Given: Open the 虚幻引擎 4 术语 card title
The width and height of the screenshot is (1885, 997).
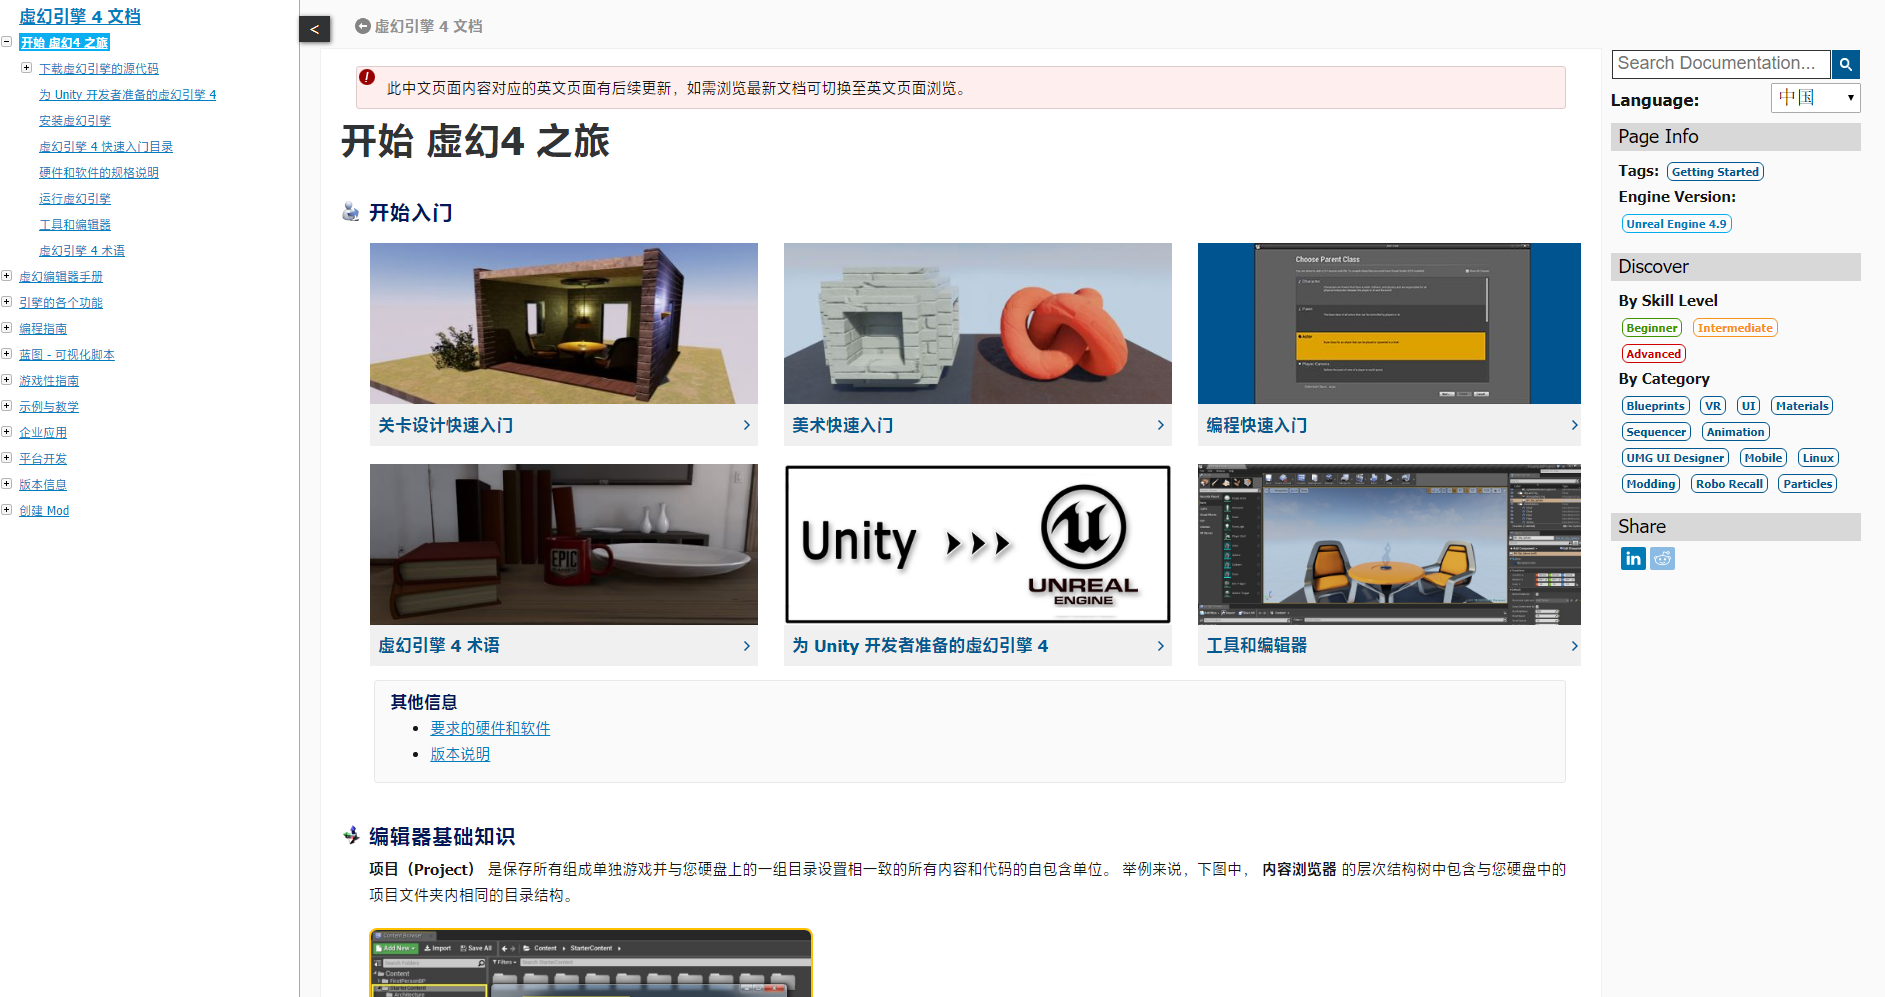Looking at the screenshot, I should point(439,646).
